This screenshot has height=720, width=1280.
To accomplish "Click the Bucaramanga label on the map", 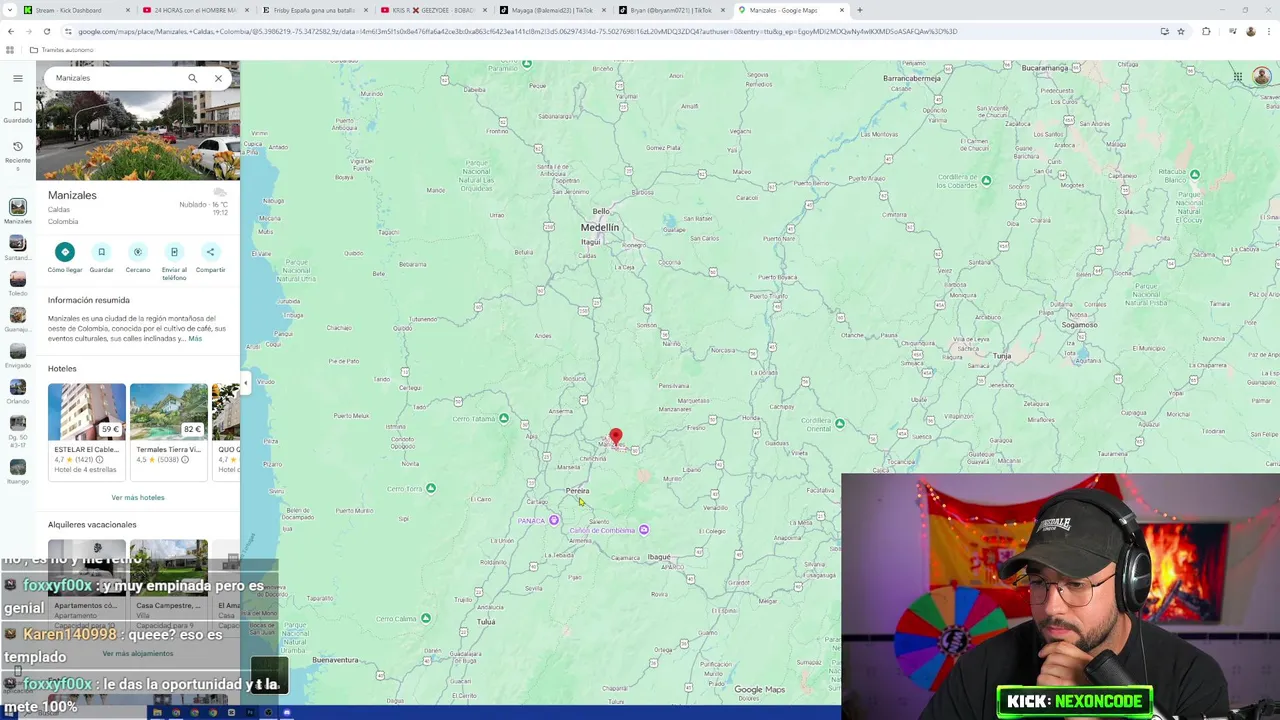I will point(1045,67).
